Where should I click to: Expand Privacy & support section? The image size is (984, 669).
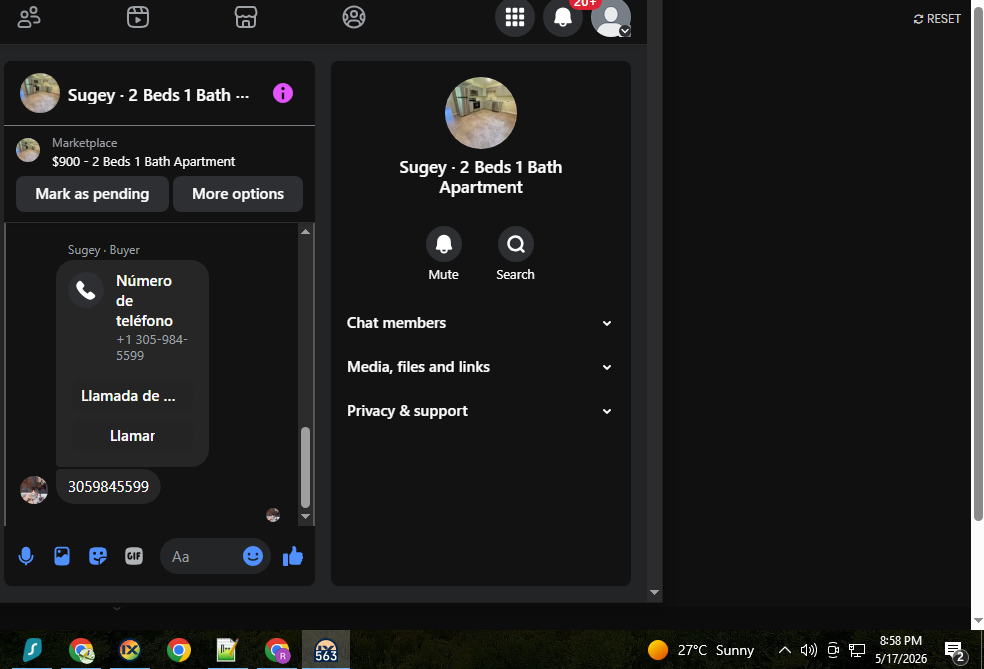tap(479, 411)
